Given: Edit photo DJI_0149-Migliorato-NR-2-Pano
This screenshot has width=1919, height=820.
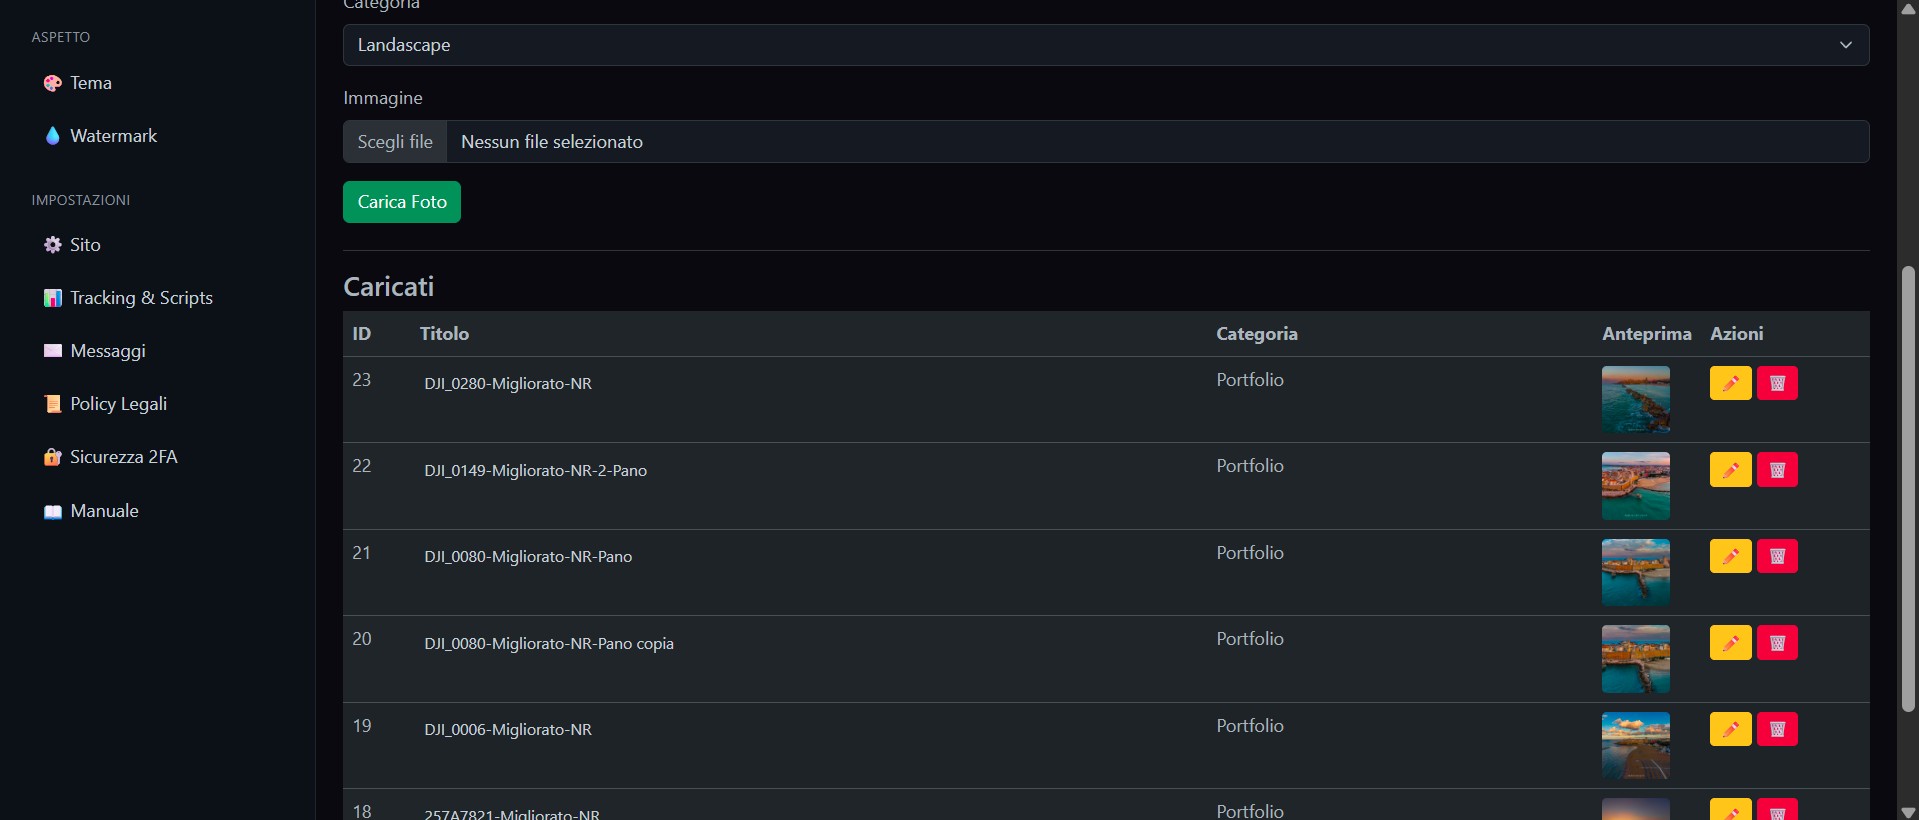Looking at the screenshot, I should tap(1730, 470).
